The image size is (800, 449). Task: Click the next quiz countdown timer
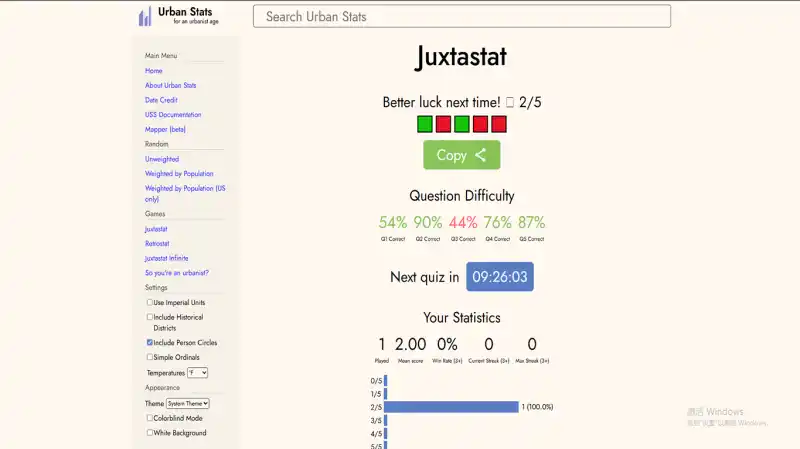tap(500, 277)
